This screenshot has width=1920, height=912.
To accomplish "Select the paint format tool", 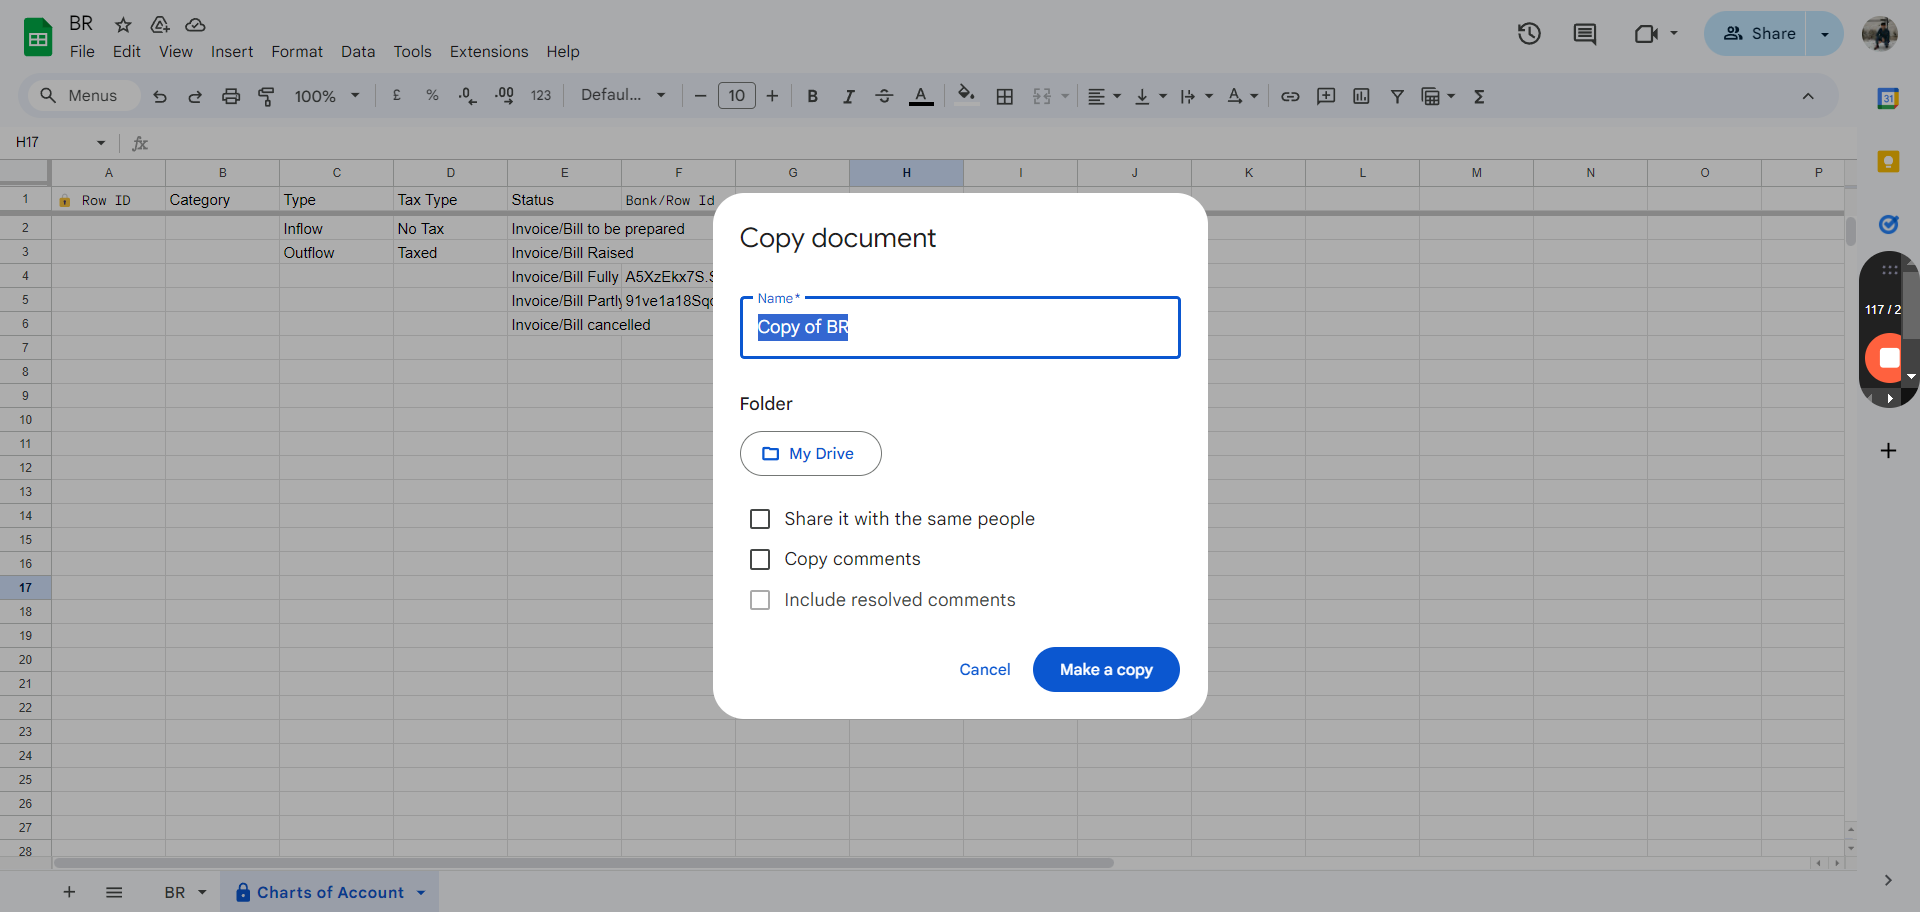I will (x=266, y=96).
